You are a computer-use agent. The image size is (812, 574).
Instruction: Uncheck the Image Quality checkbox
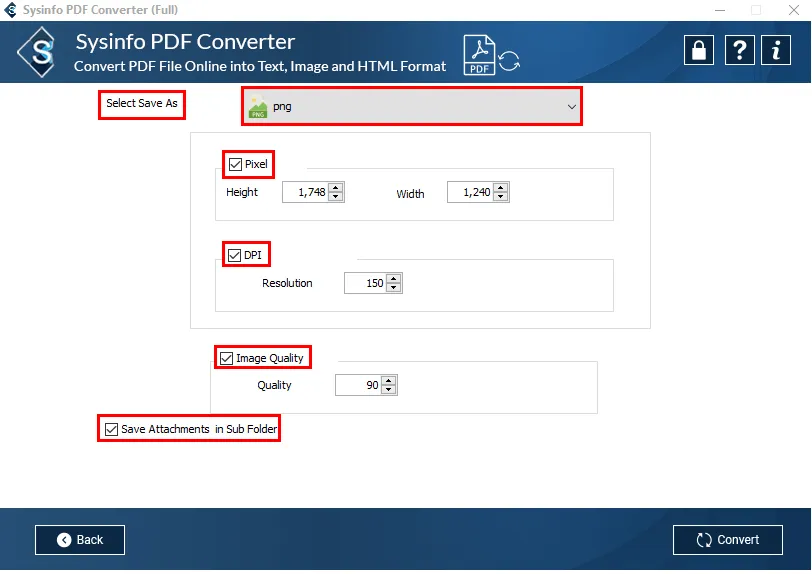226,358
